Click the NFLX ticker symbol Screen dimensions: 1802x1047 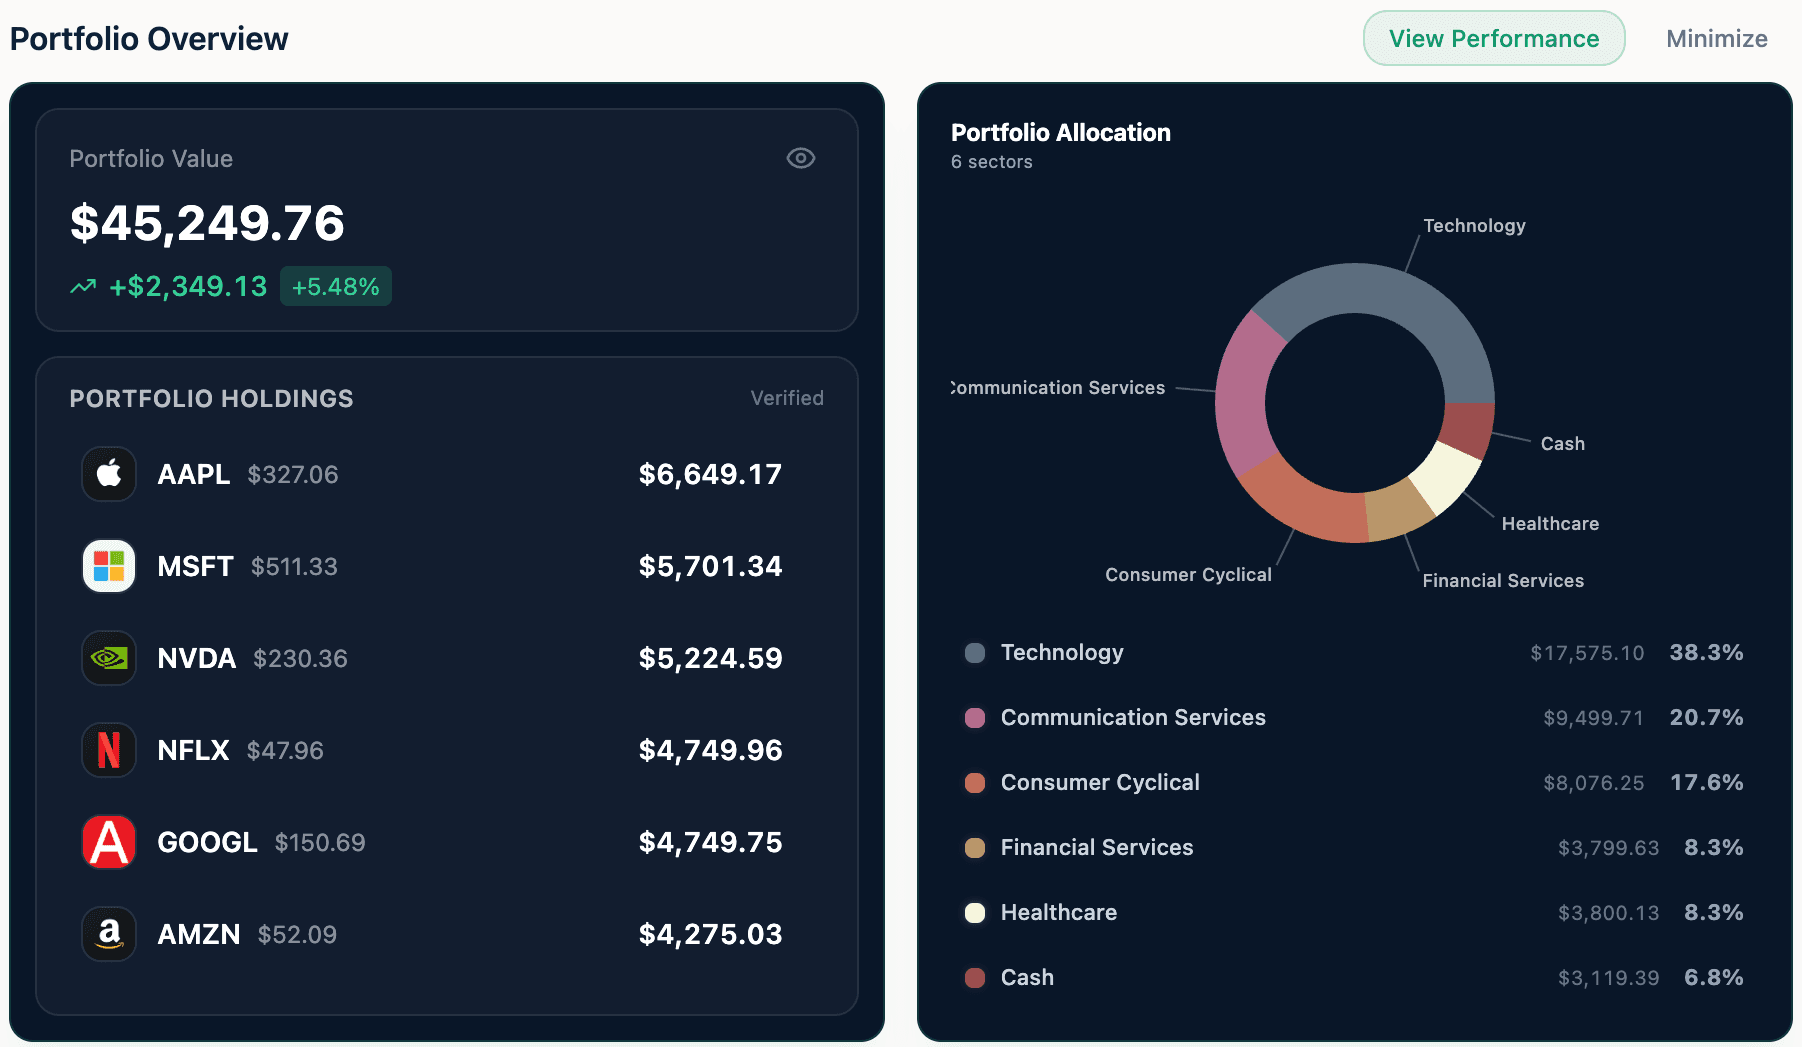point(193,750)
